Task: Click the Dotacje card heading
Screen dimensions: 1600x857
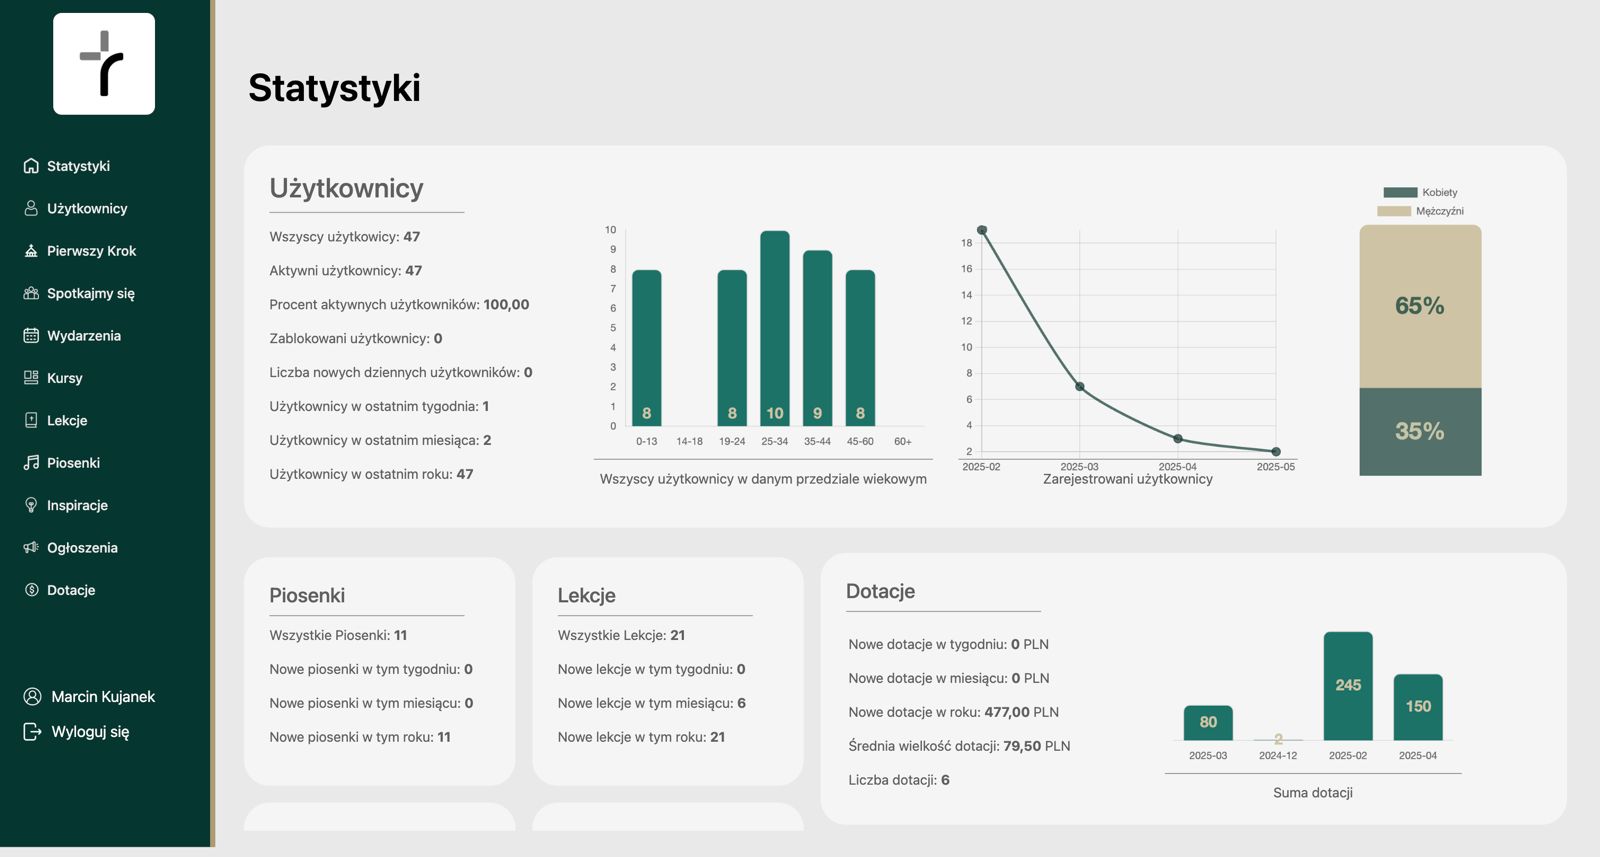Action: tap(880, 591)
